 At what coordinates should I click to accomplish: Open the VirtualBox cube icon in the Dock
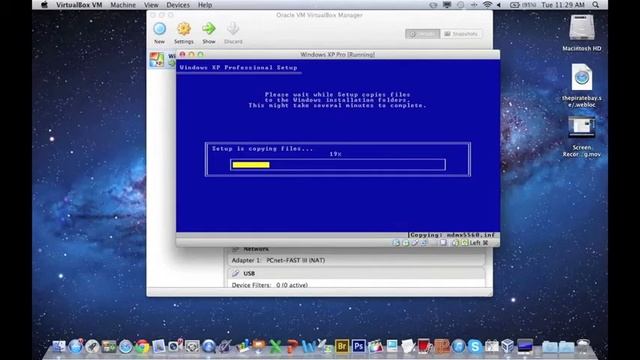click(x=507, y=347)
